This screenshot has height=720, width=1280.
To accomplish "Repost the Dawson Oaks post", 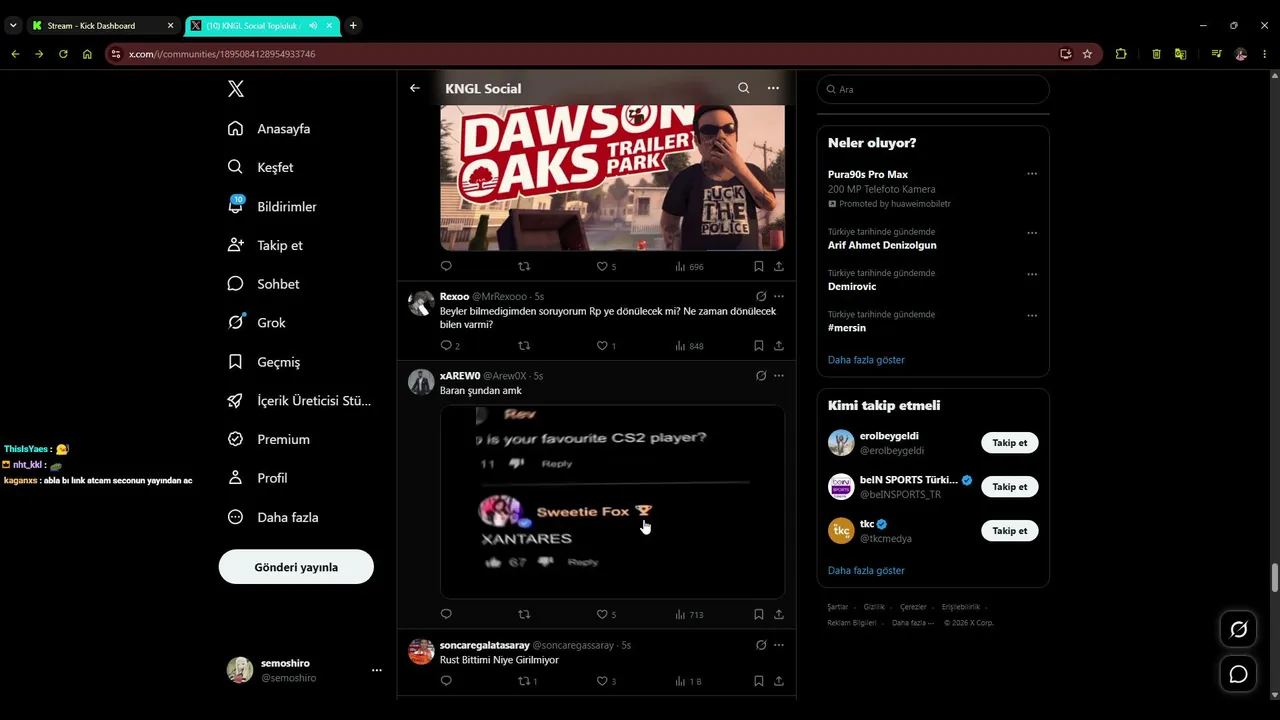I will tap(524, 266).
